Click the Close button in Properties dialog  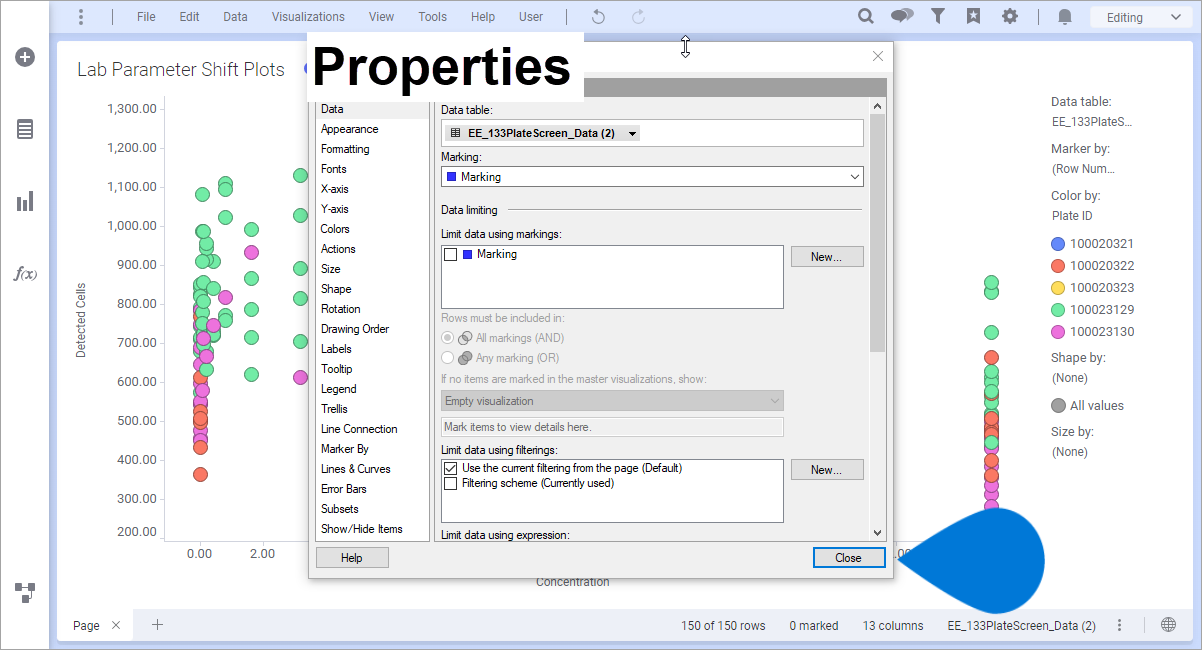point(849,558)
